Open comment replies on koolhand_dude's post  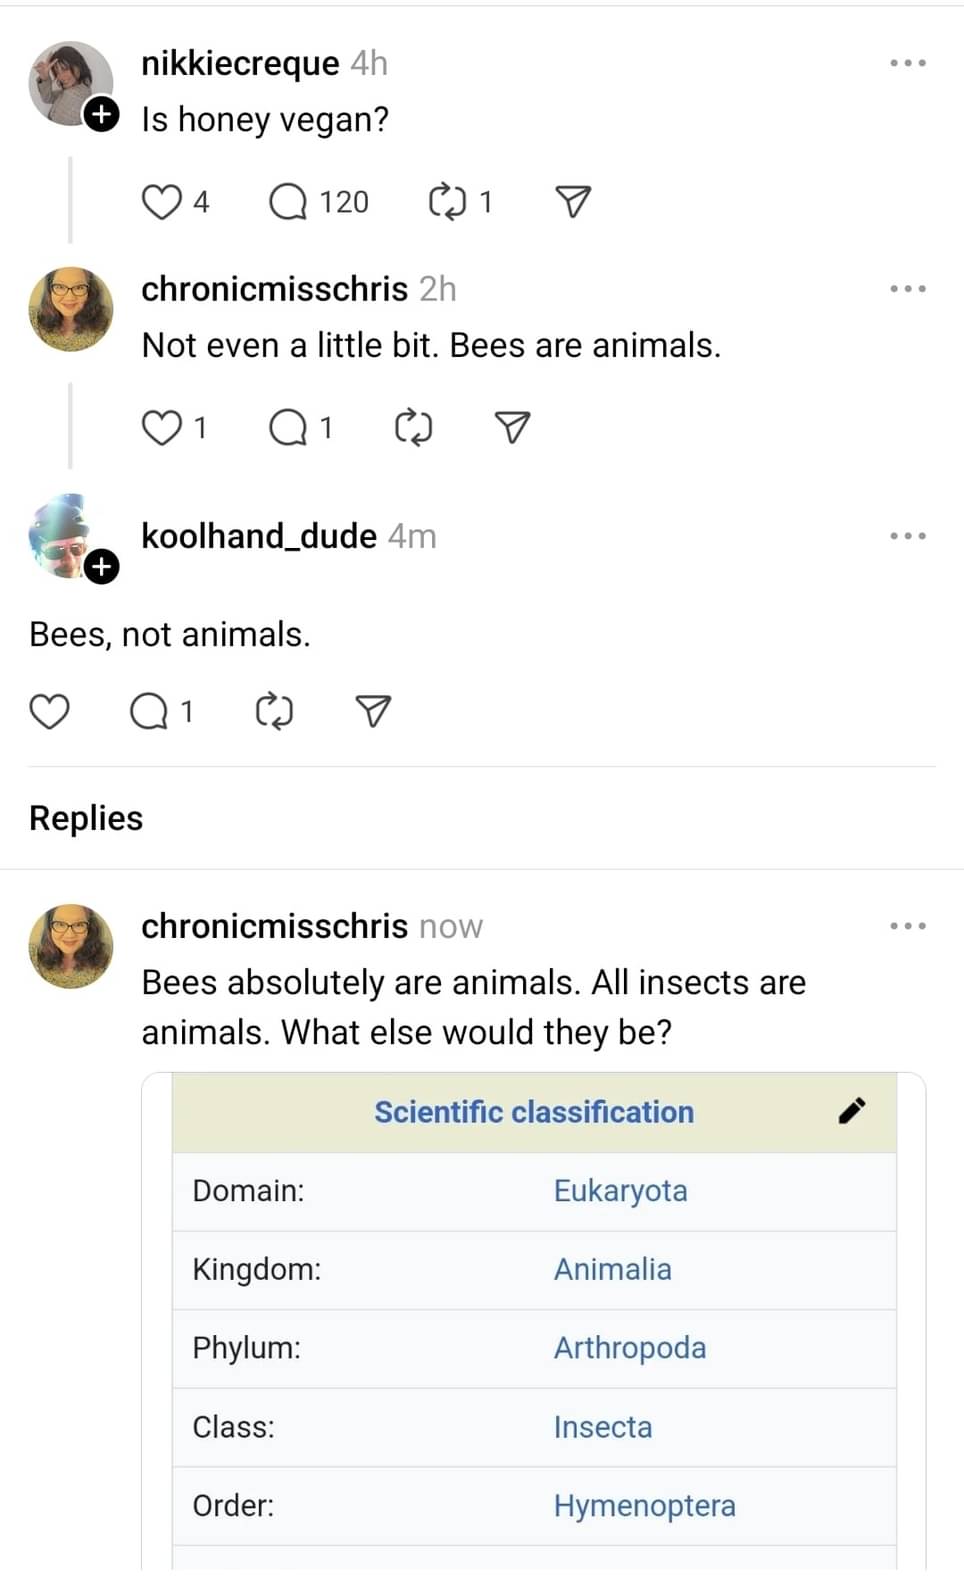tap(149, 711)
